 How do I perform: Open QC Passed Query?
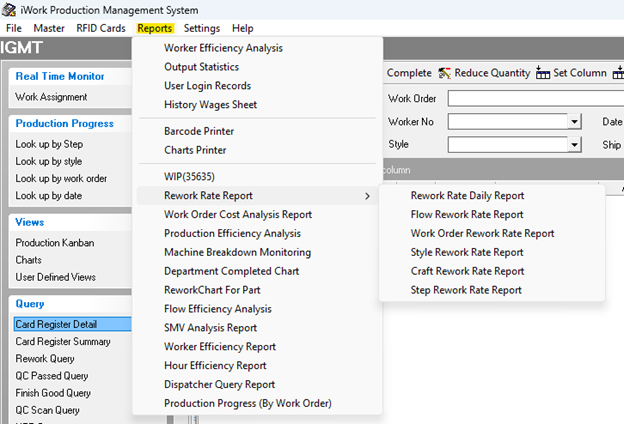click(52, 376)
